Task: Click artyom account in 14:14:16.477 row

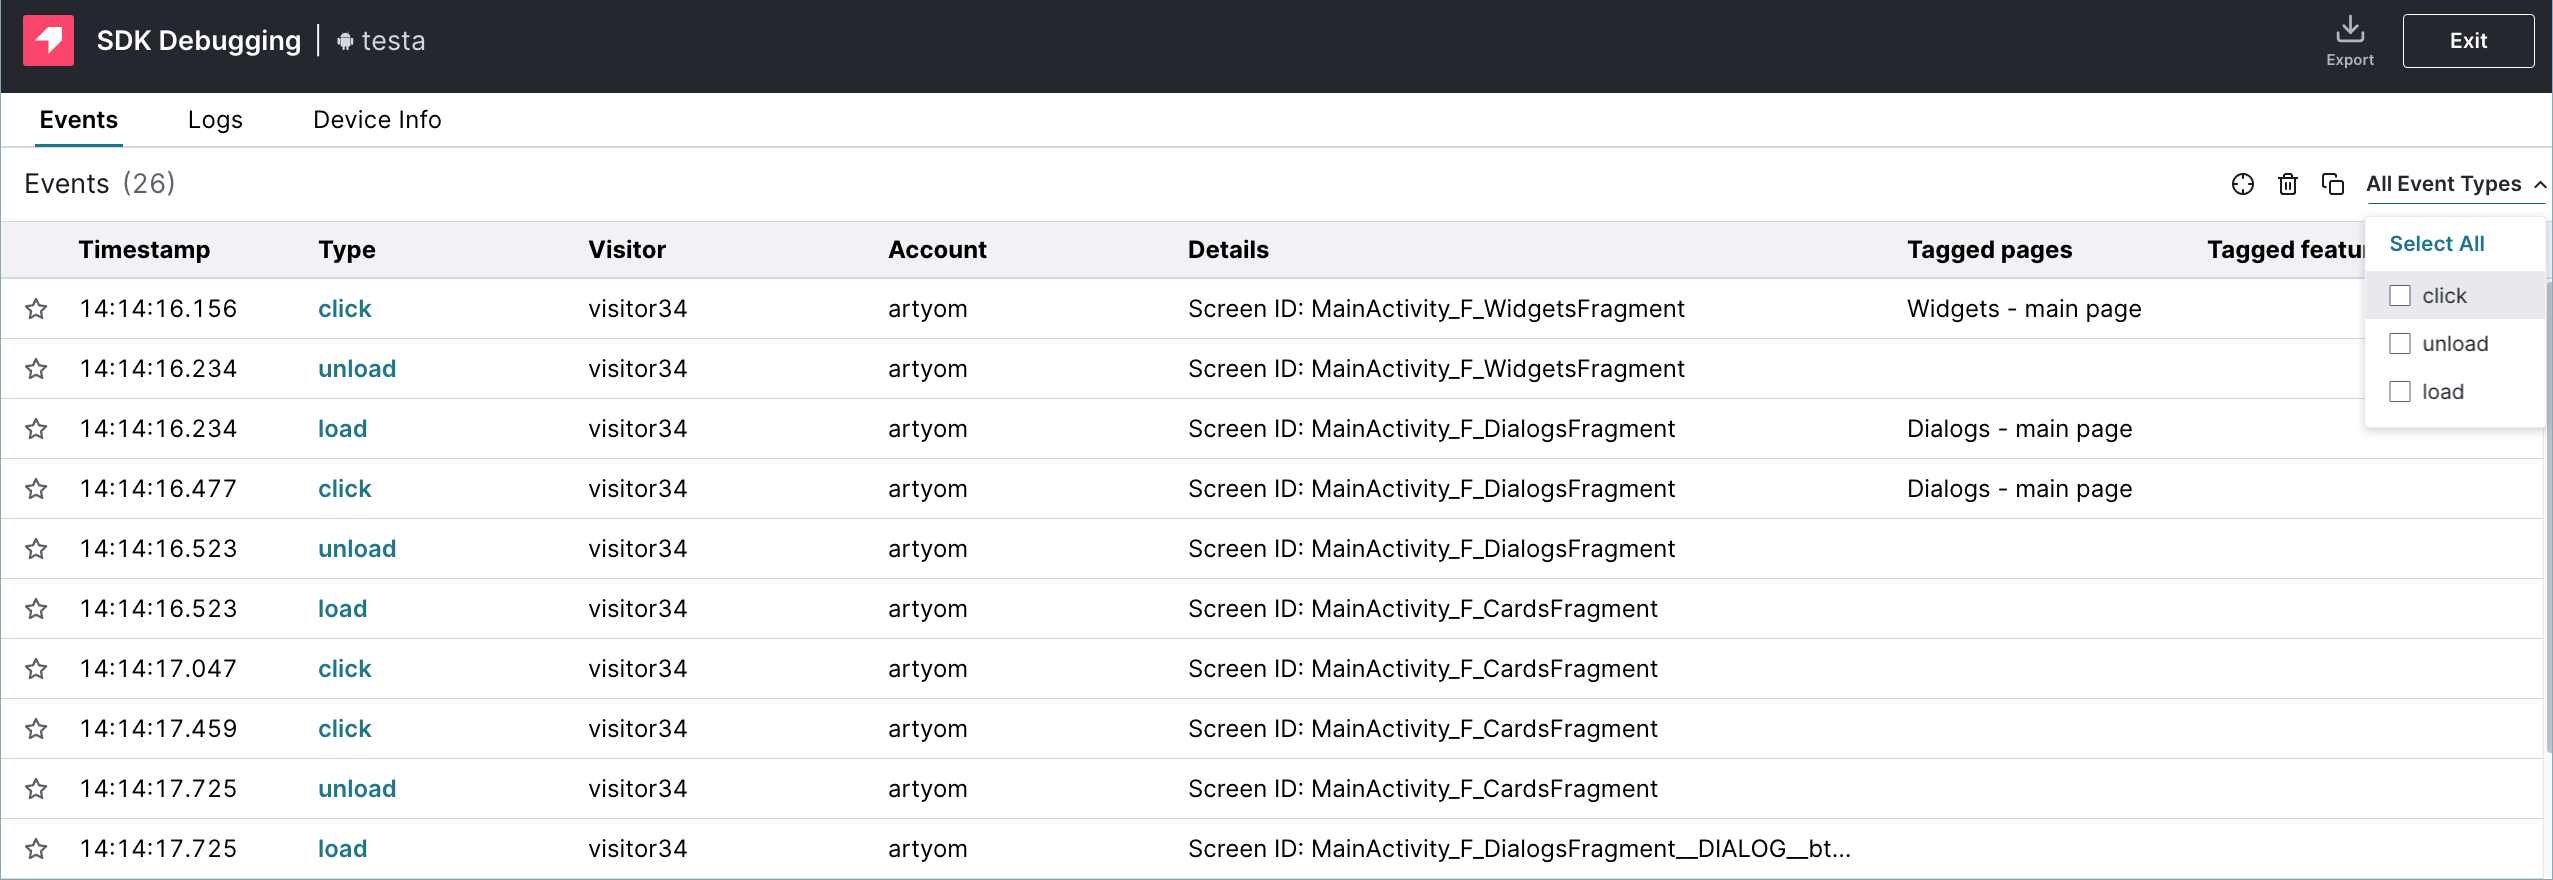Action: tap(927, 489)
